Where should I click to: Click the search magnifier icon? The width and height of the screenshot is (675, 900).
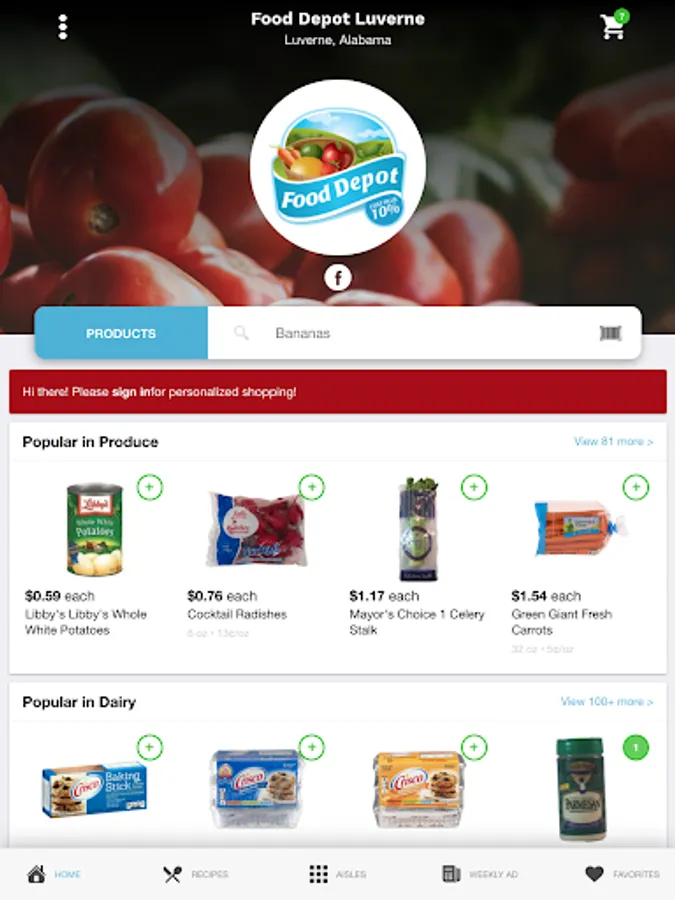[242, 333]
